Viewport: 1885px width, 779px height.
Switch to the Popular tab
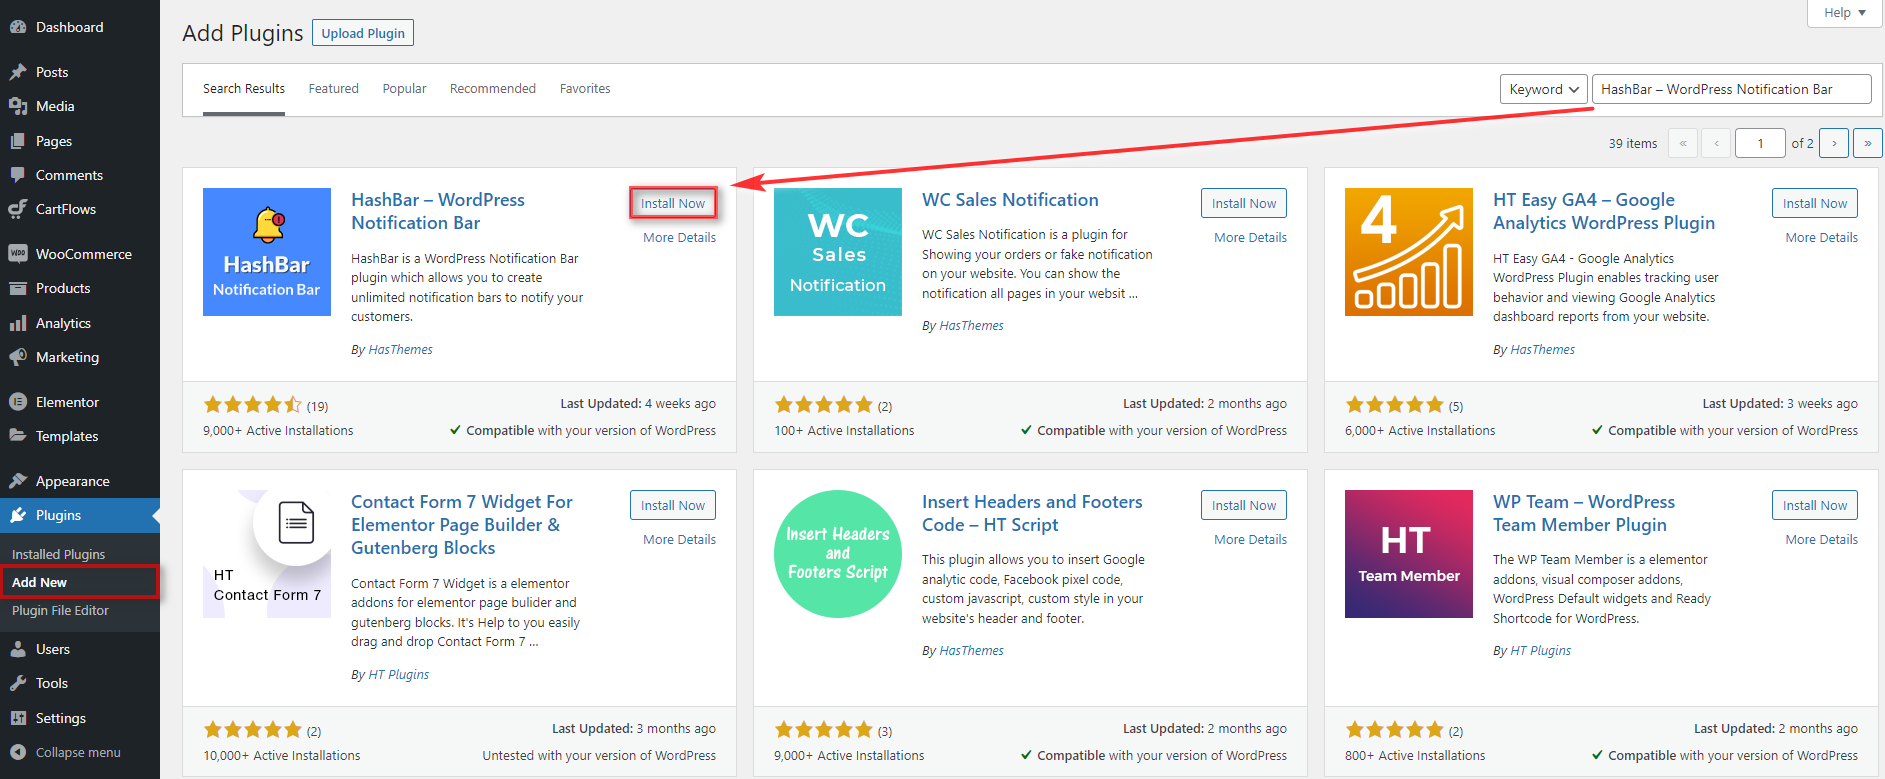pos(404,89)
